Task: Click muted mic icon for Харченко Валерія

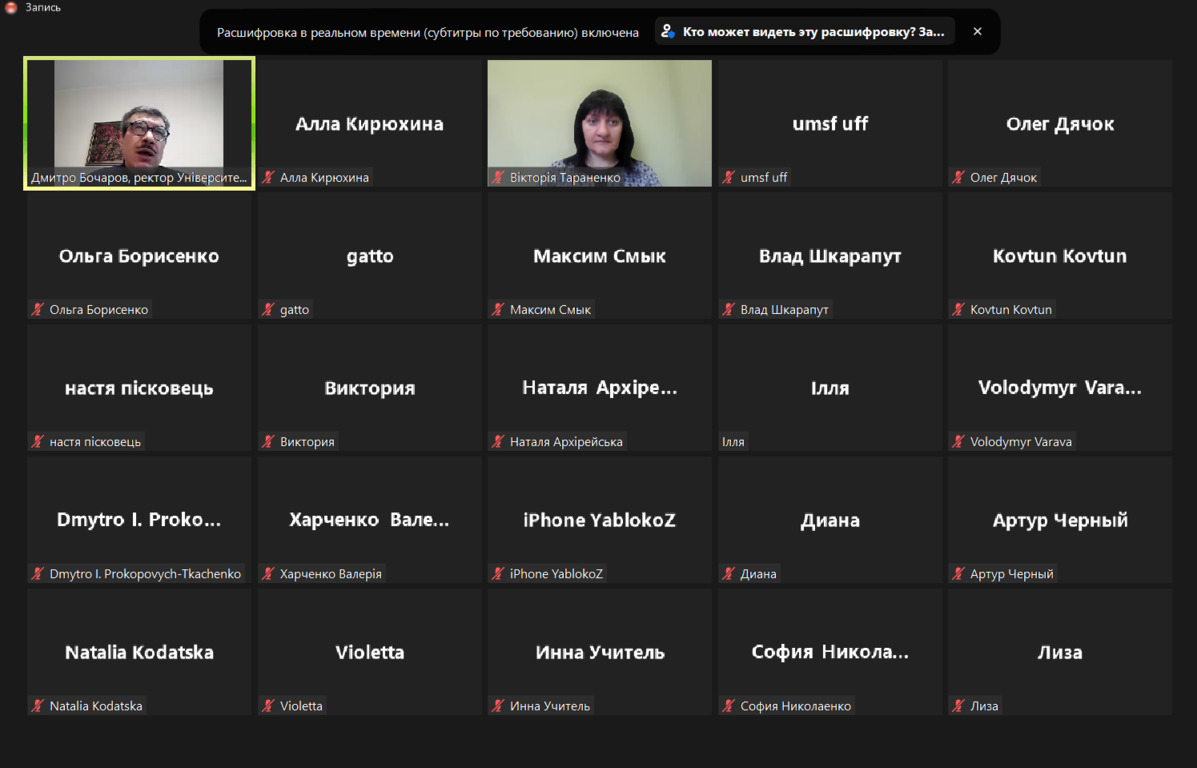Action: point(268,573)
